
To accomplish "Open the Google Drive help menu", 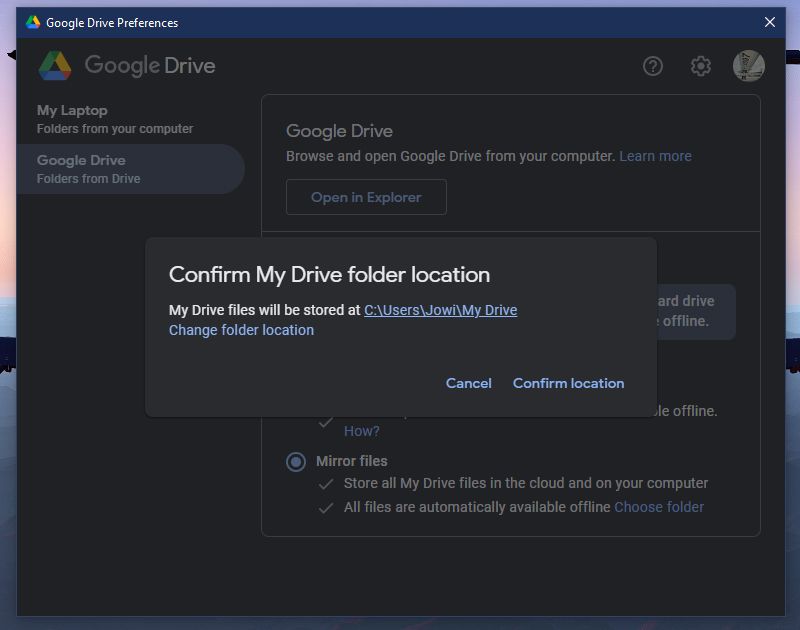I will click(653, 66).
